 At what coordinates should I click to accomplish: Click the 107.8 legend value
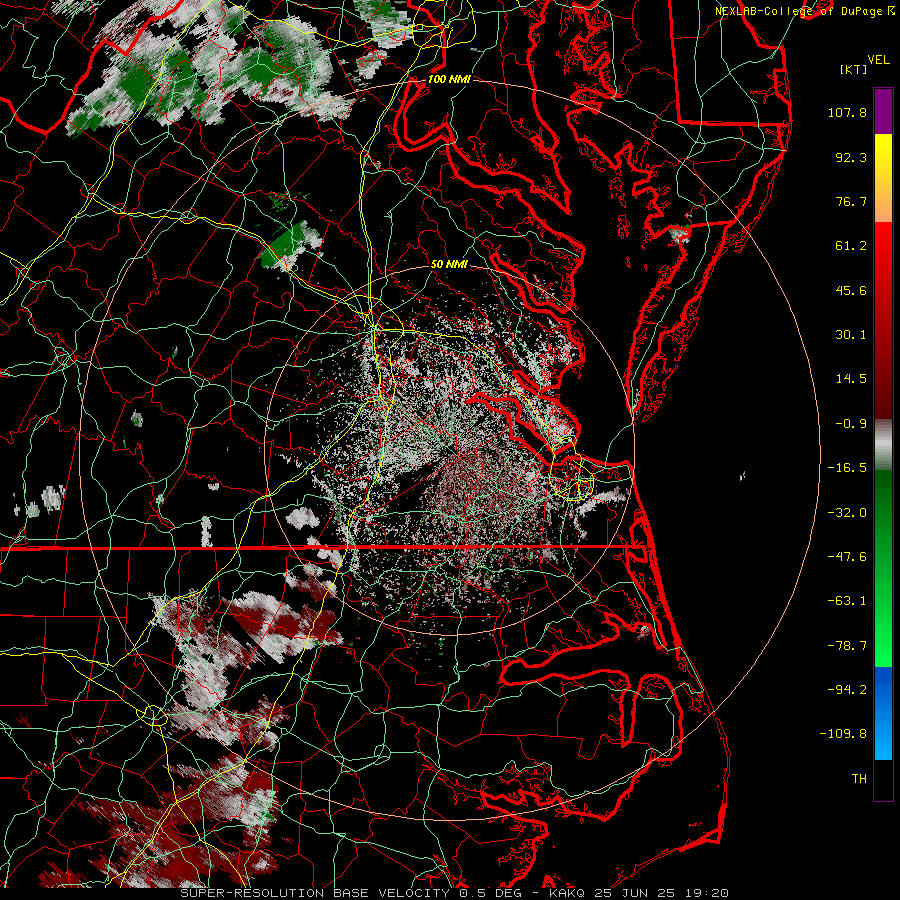847,112
